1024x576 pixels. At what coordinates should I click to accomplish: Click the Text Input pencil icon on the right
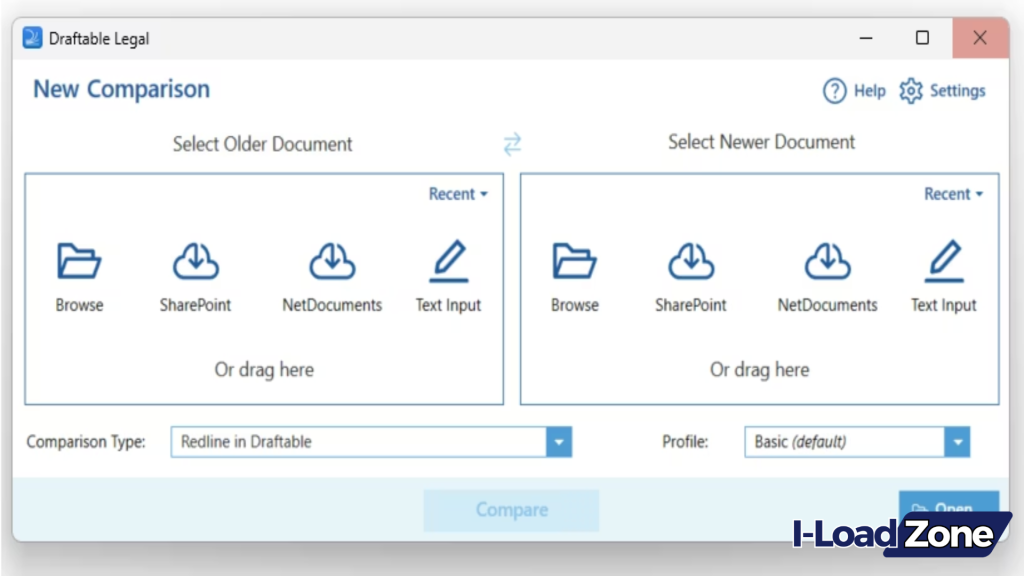943,260
